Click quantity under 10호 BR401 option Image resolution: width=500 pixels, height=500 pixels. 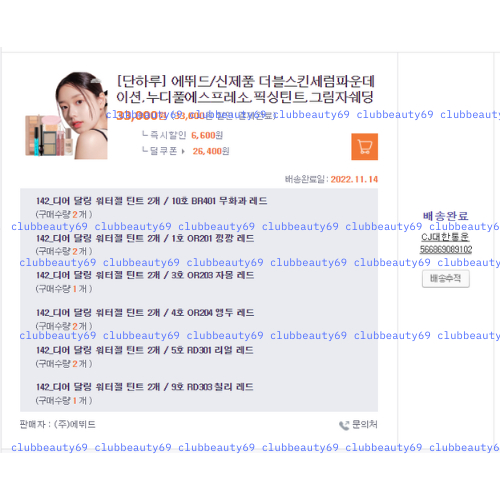64,214
